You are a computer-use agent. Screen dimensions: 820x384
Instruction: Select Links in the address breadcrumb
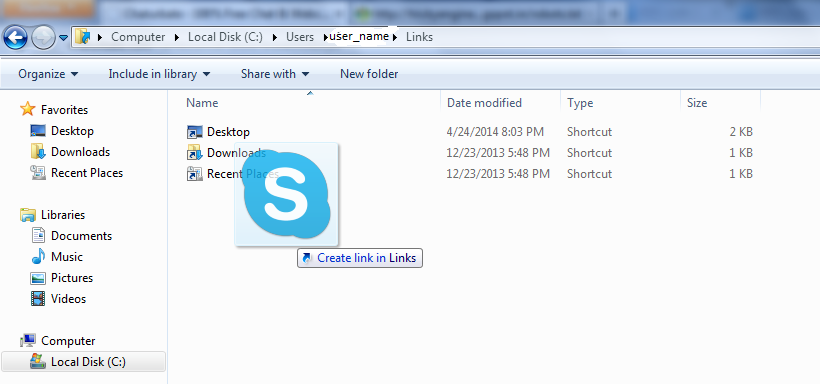tap(419, 37)
